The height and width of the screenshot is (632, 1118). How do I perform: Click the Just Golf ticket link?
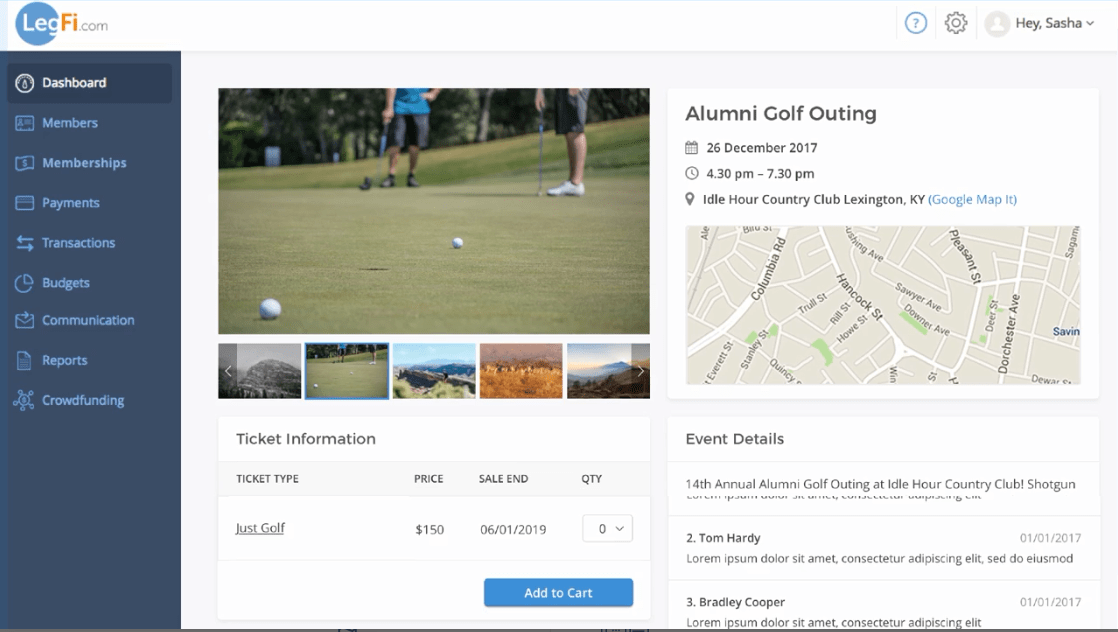point(260,528)
